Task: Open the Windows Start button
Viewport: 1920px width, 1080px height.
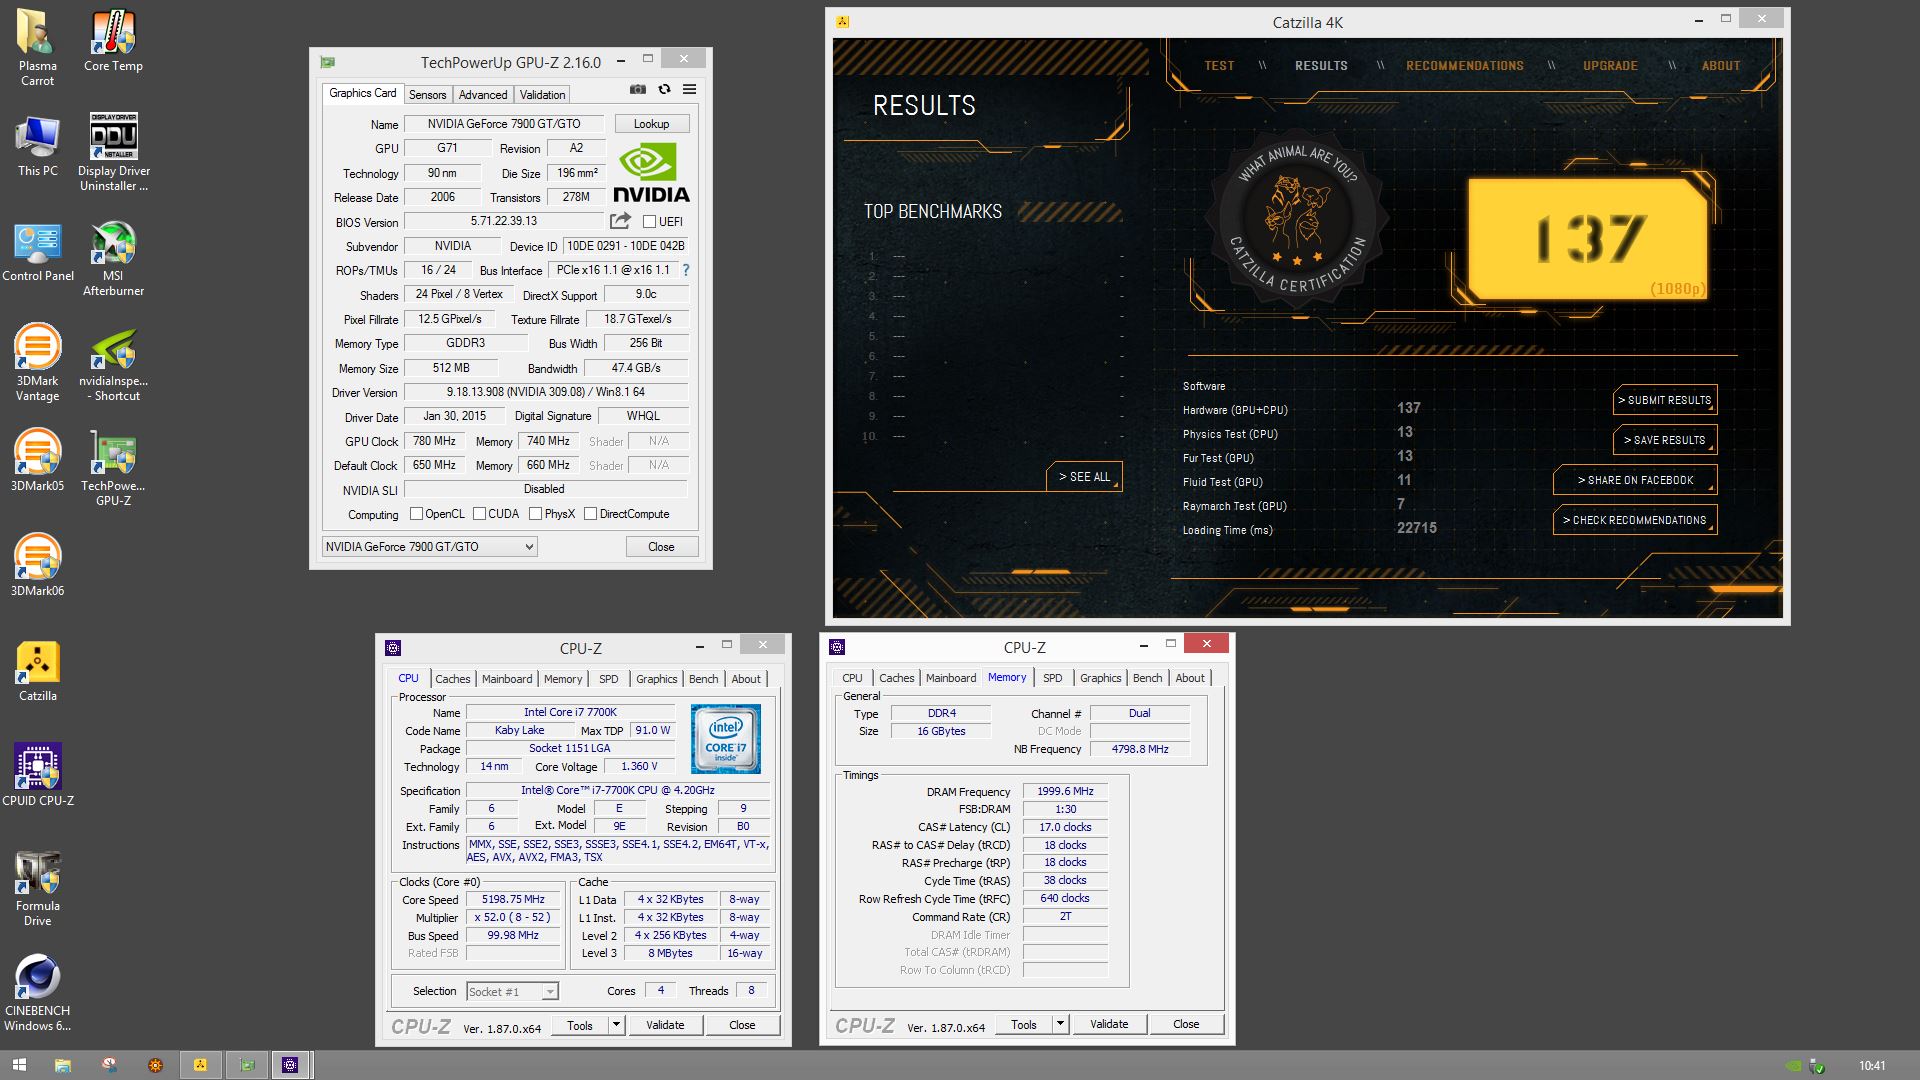Action: click(x=18, y=1065)
